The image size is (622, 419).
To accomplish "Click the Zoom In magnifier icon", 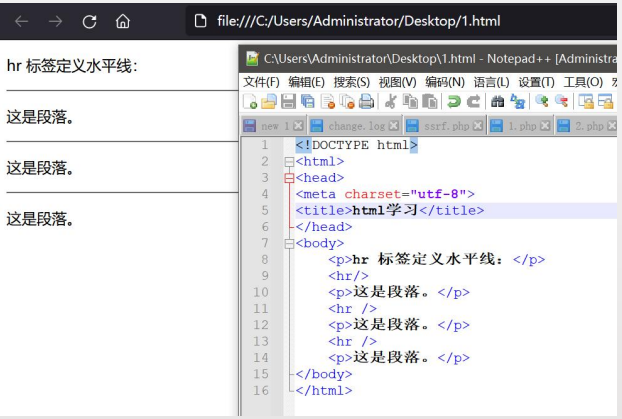I will point(541,101).
